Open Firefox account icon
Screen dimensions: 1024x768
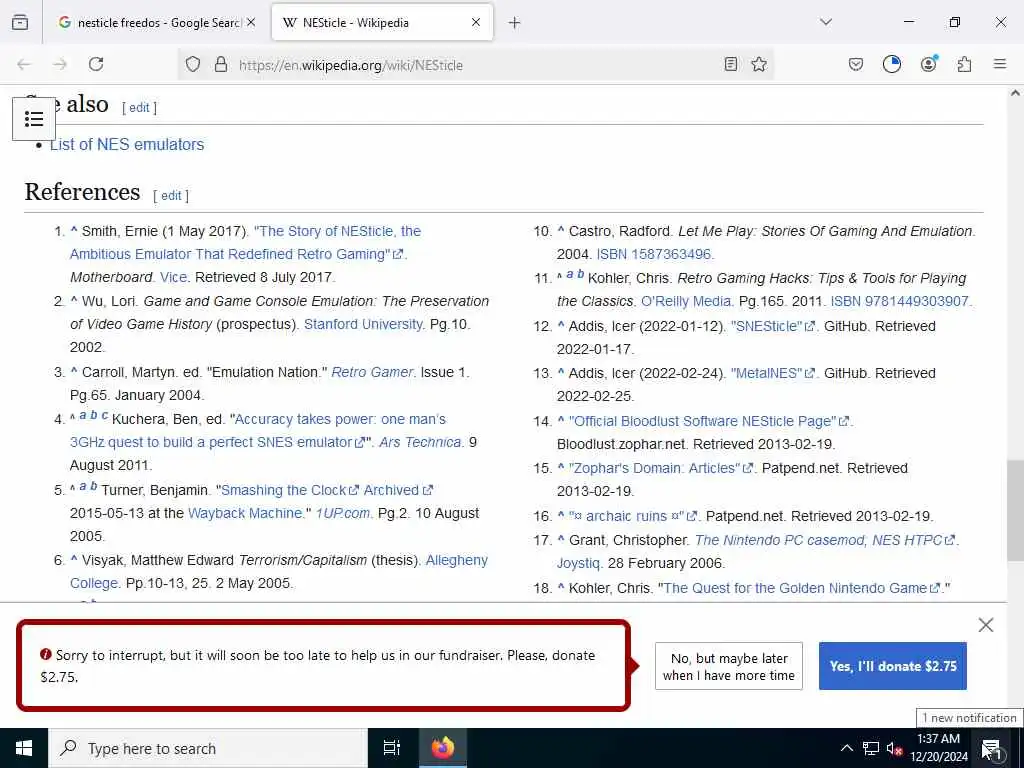coord(928,64)
